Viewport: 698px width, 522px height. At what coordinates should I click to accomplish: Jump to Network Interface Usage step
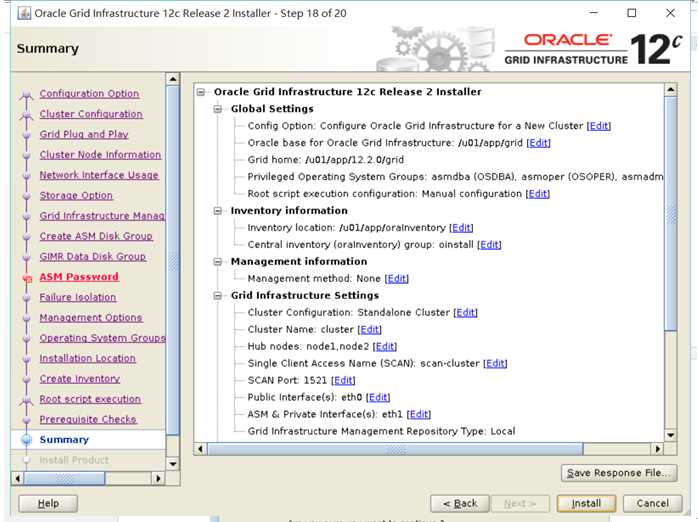(99, 175)
